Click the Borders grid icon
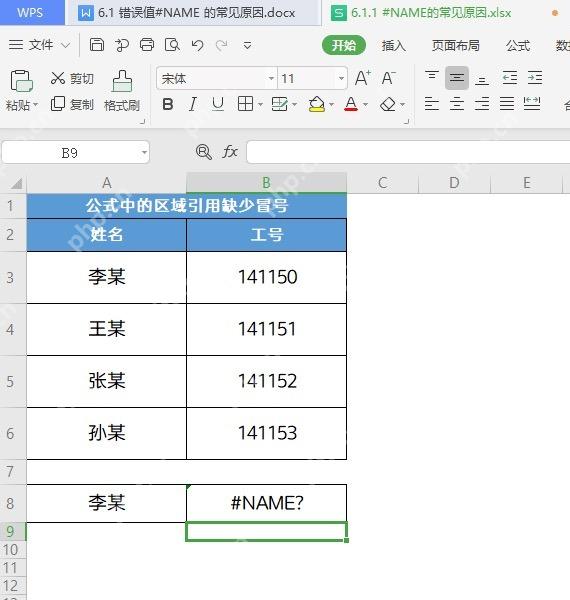The height and width of the screenshot is (600, 570). pyautogui.click(x=245, y=104)
